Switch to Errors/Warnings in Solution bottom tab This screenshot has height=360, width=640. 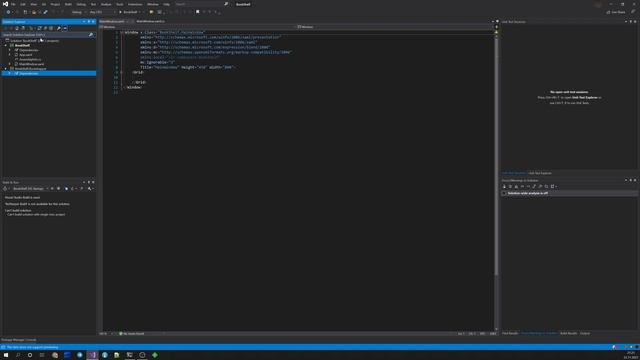pos(539,333)
